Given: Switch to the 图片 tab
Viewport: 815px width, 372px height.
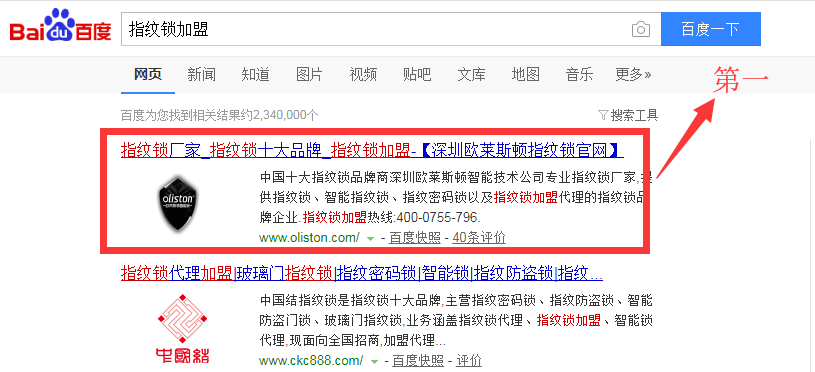Looking at the screenshot, I should click(309, 74).
